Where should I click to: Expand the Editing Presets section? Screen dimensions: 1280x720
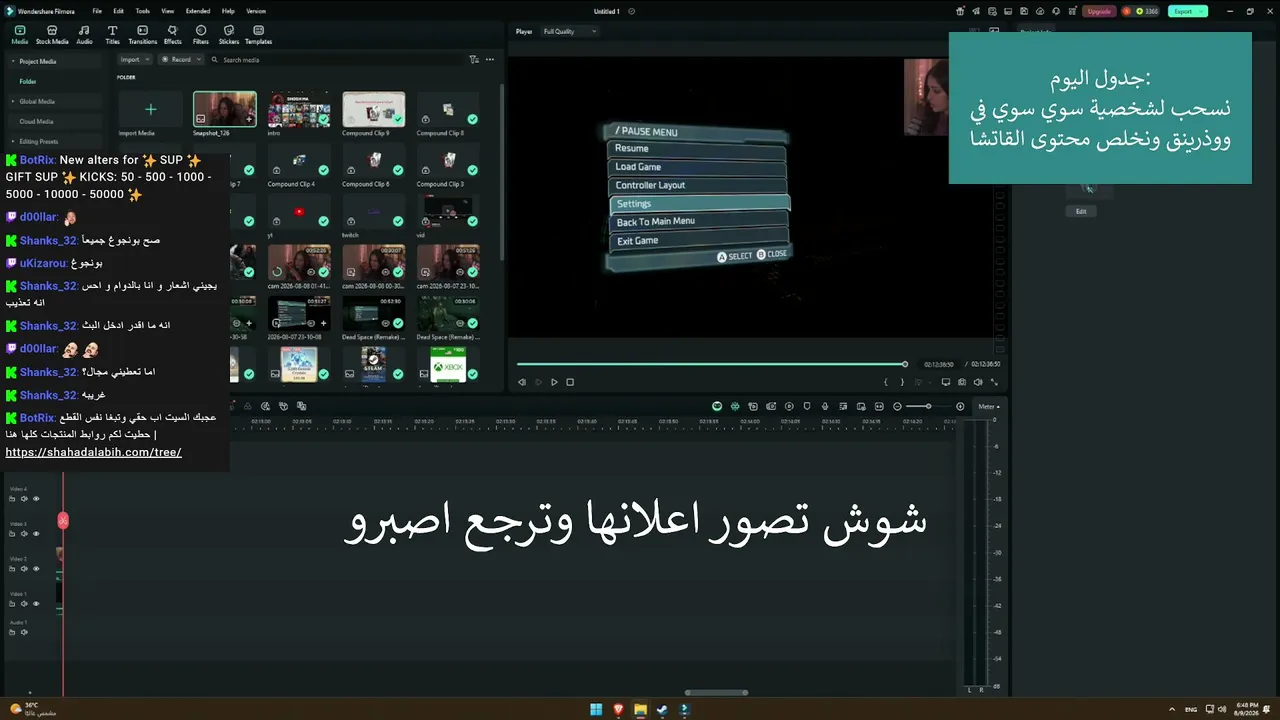12,141
